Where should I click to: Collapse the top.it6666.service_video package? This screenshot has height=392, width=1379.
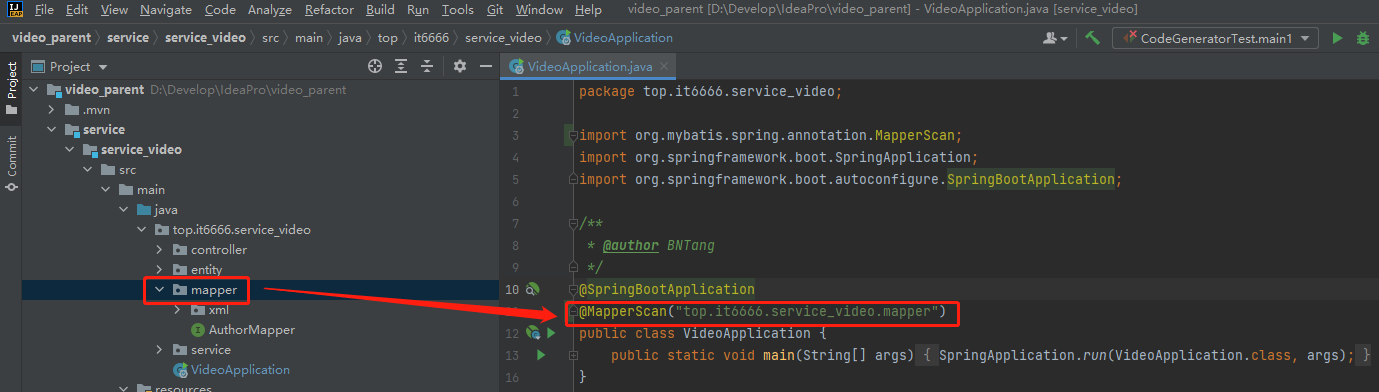(141, 229)
